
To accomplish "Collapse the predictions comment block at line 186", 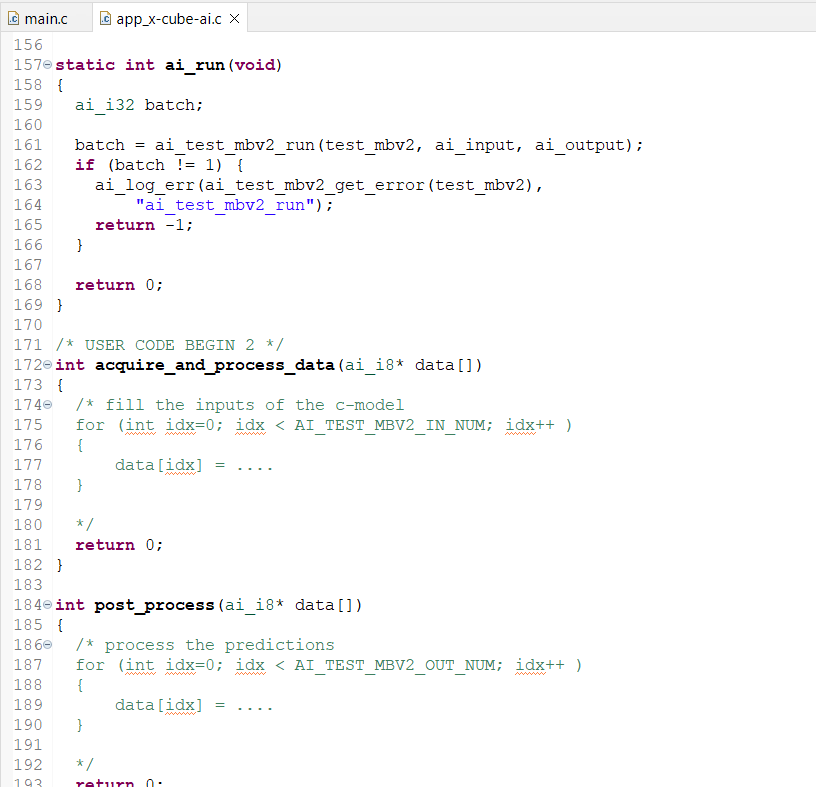I will click(x=45, y=645).
